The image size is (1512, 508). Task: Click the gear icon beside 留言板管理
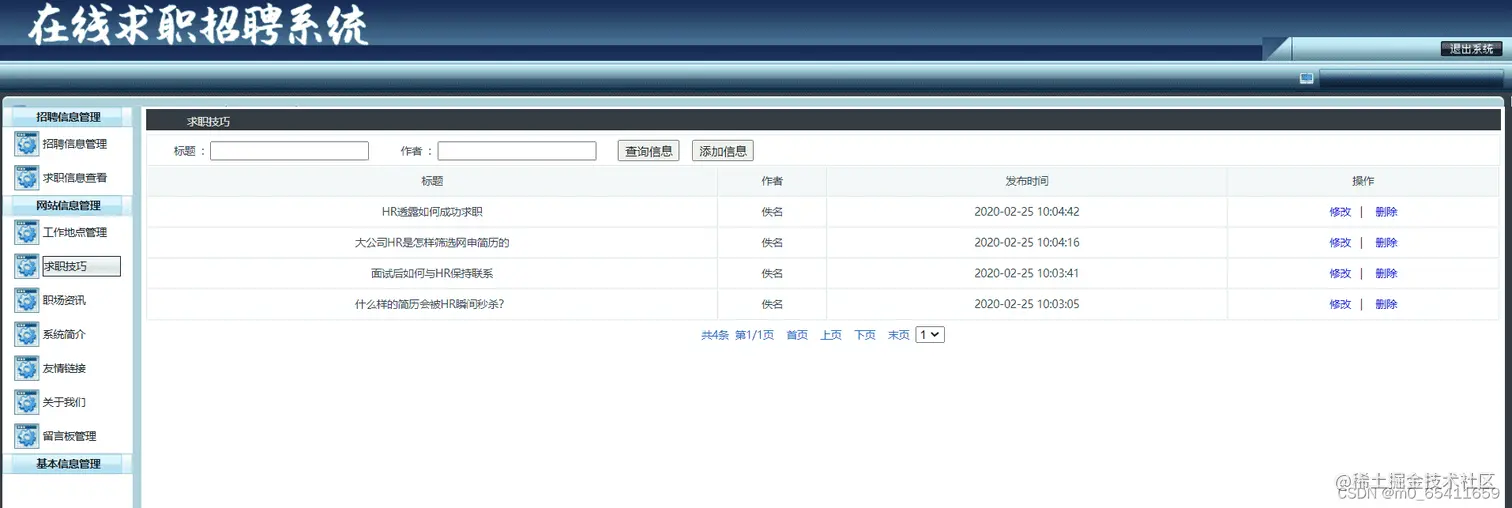[27, 437]
